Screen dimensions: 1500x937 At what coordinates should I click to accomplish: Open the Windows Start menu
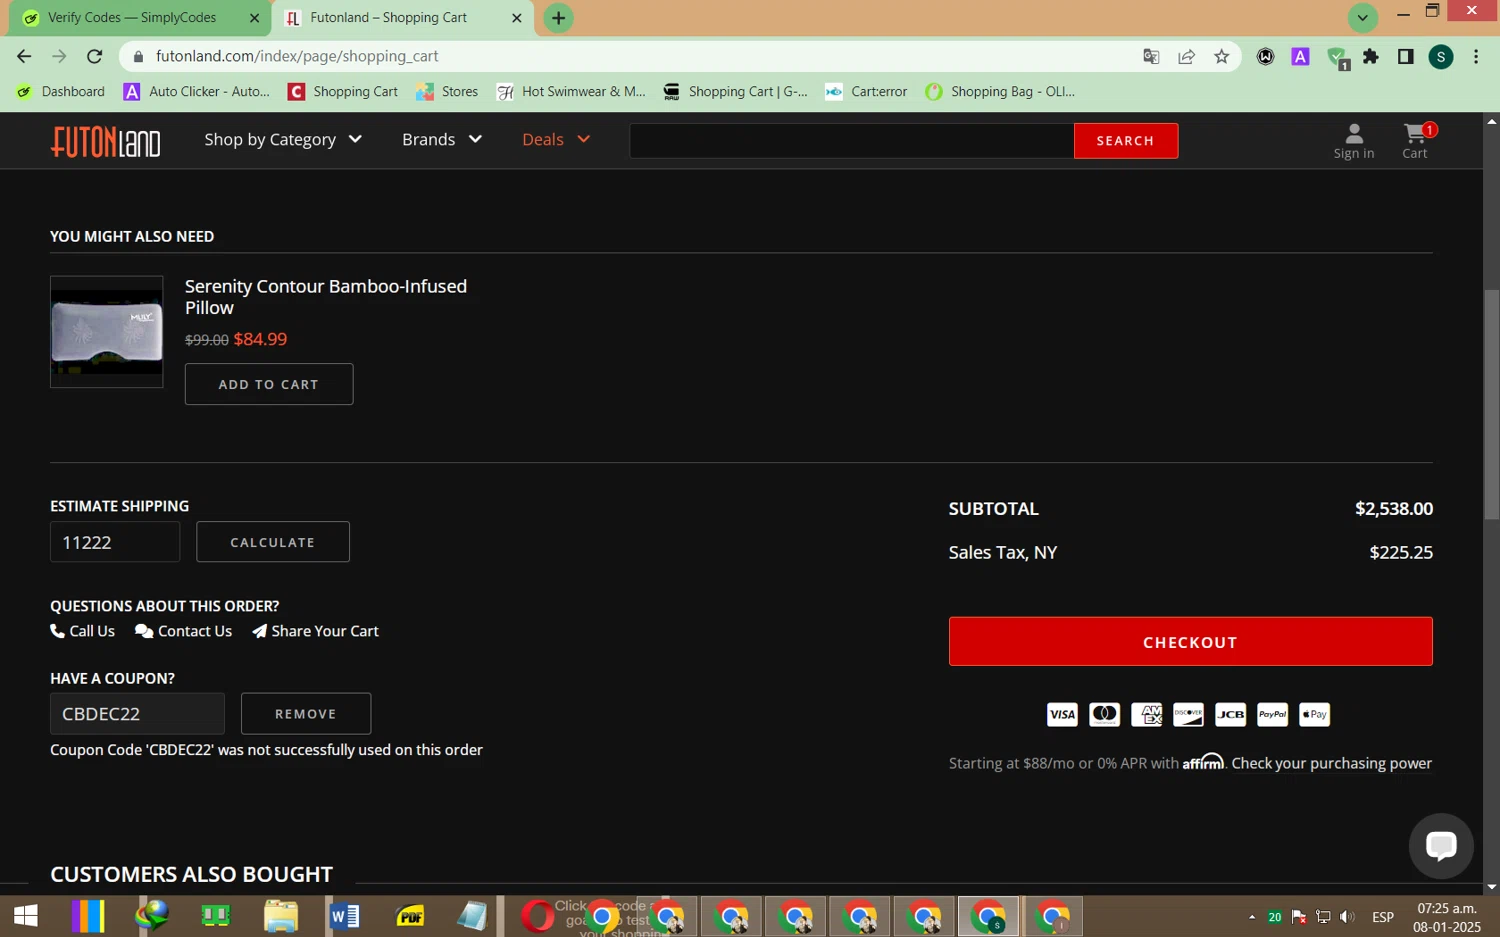click(x=25, y=916)
